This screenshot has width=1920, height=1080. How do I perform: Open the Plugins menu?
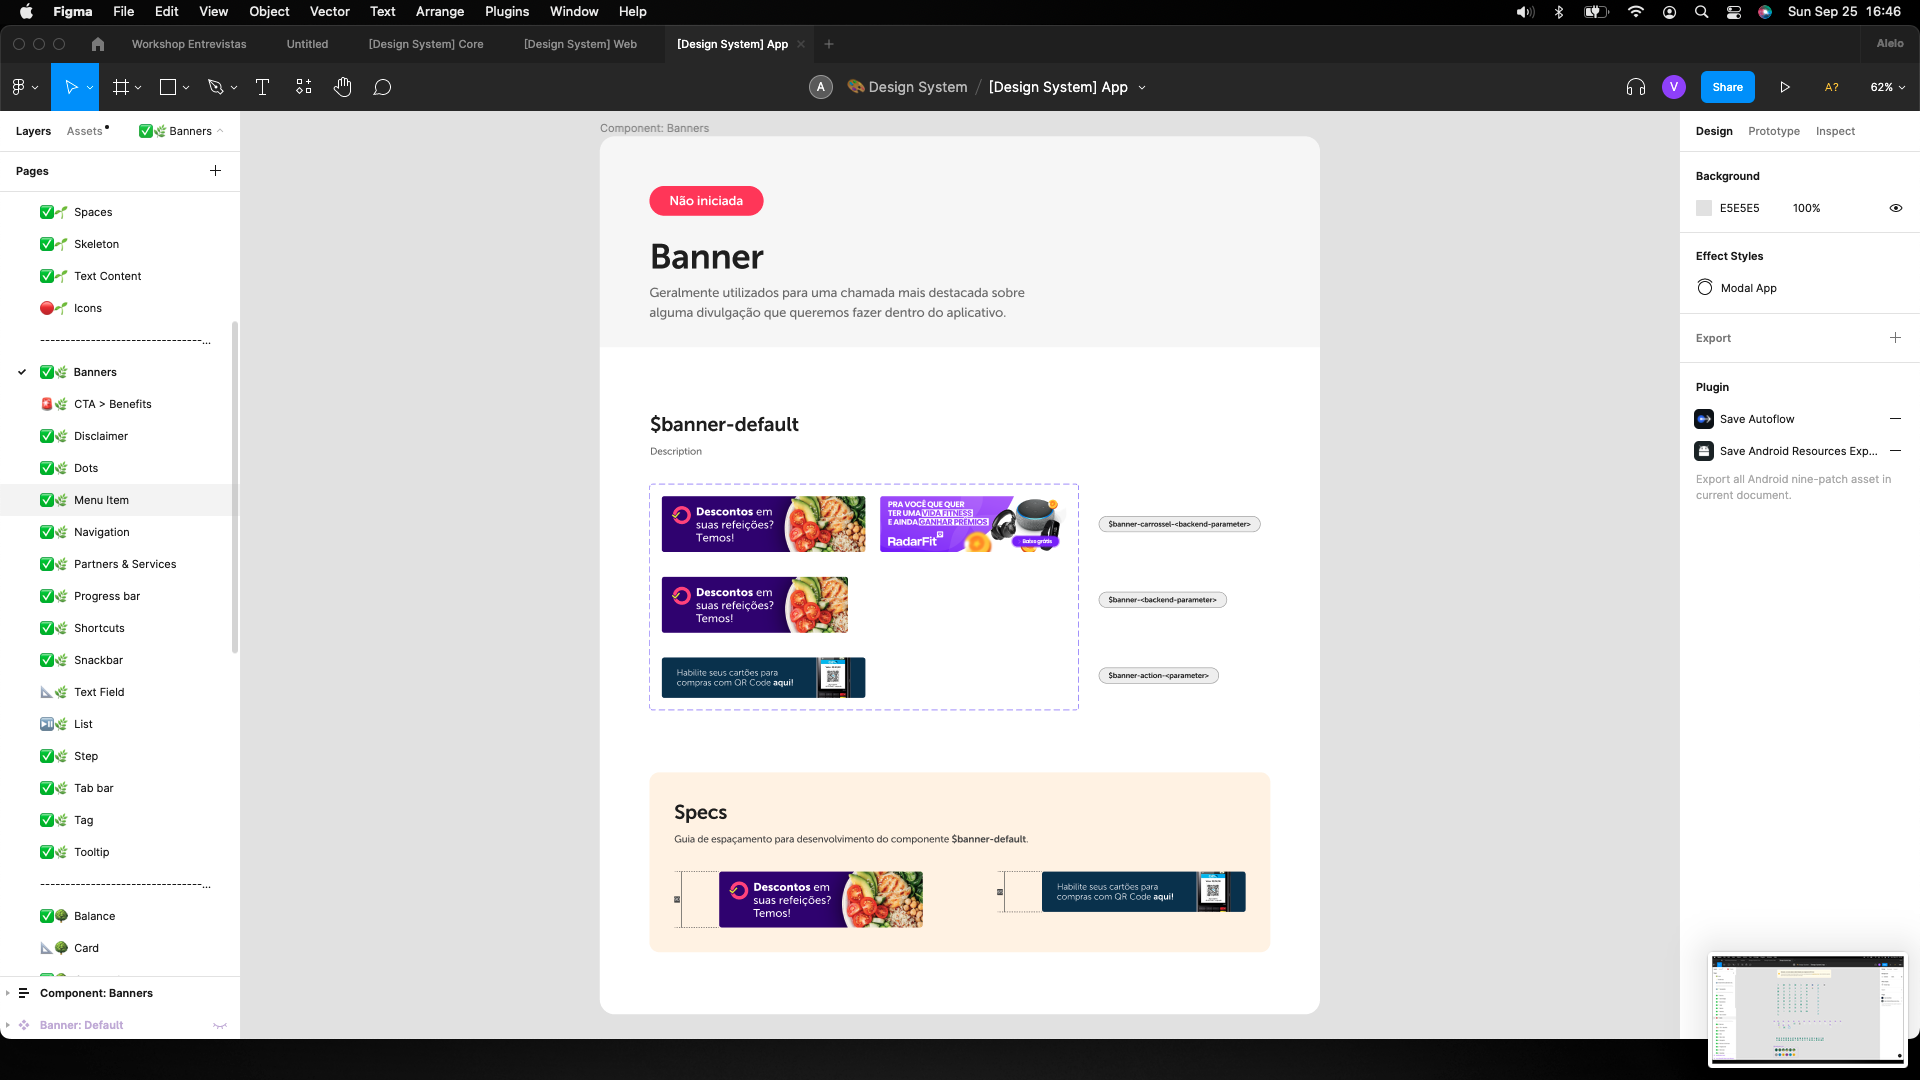click(x=506, y=12)
